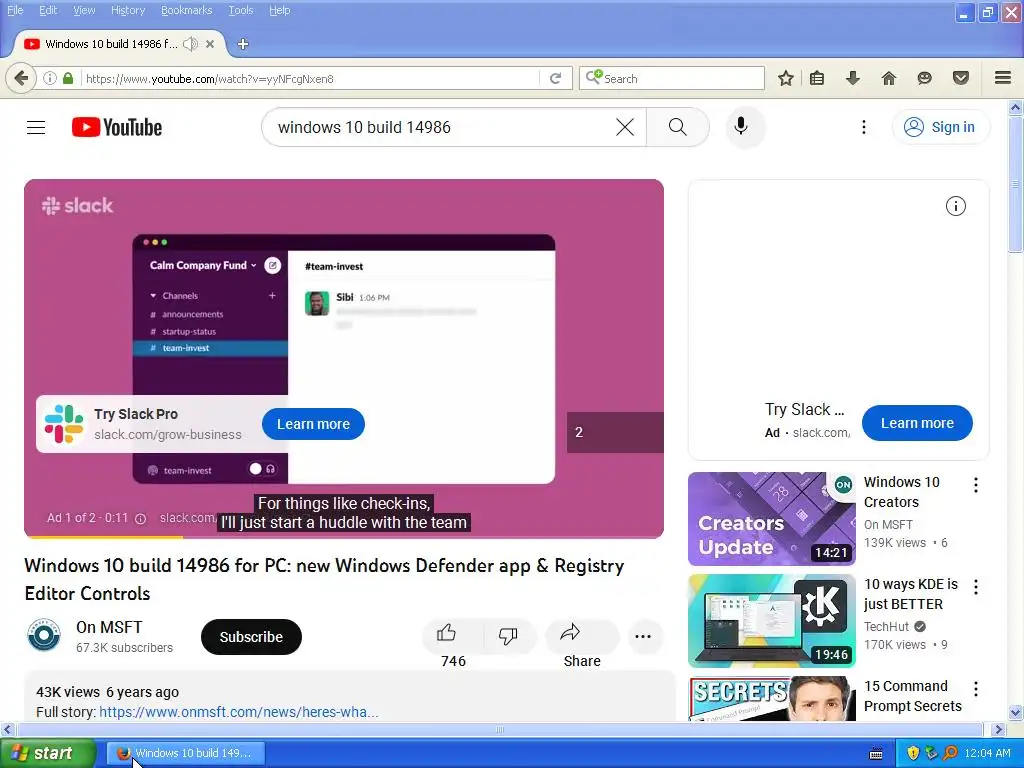Open the Bookmarks menu
1024x768 pixels.
[187, 10]
